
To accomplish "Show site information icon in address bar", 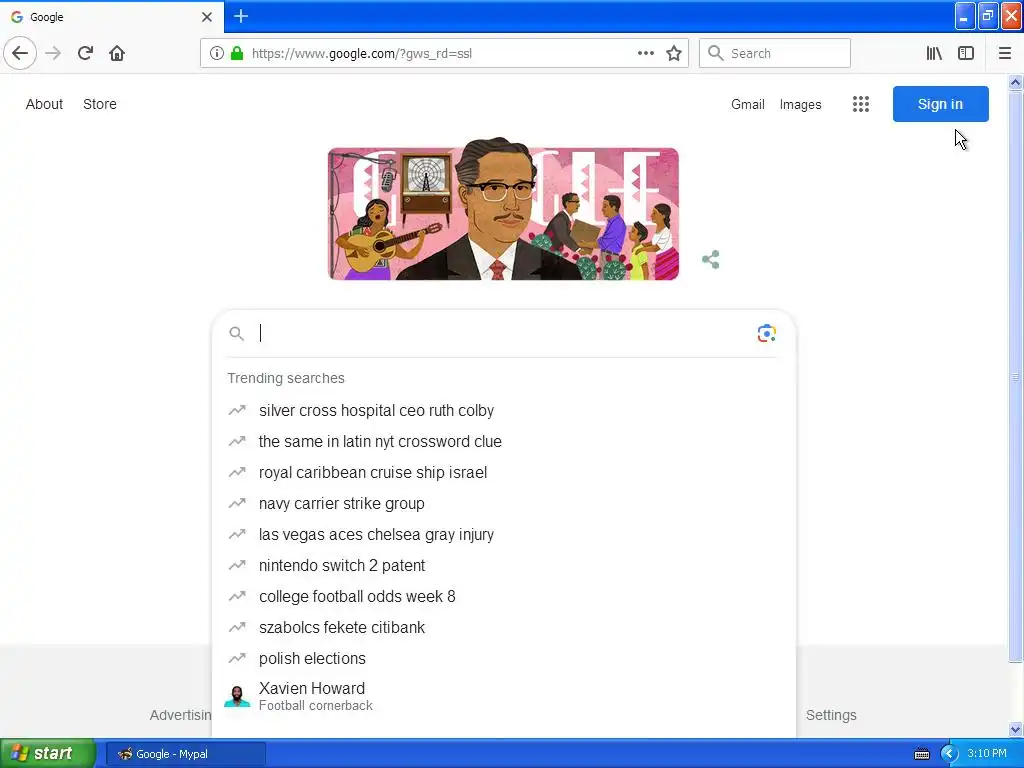I will 217,53.
